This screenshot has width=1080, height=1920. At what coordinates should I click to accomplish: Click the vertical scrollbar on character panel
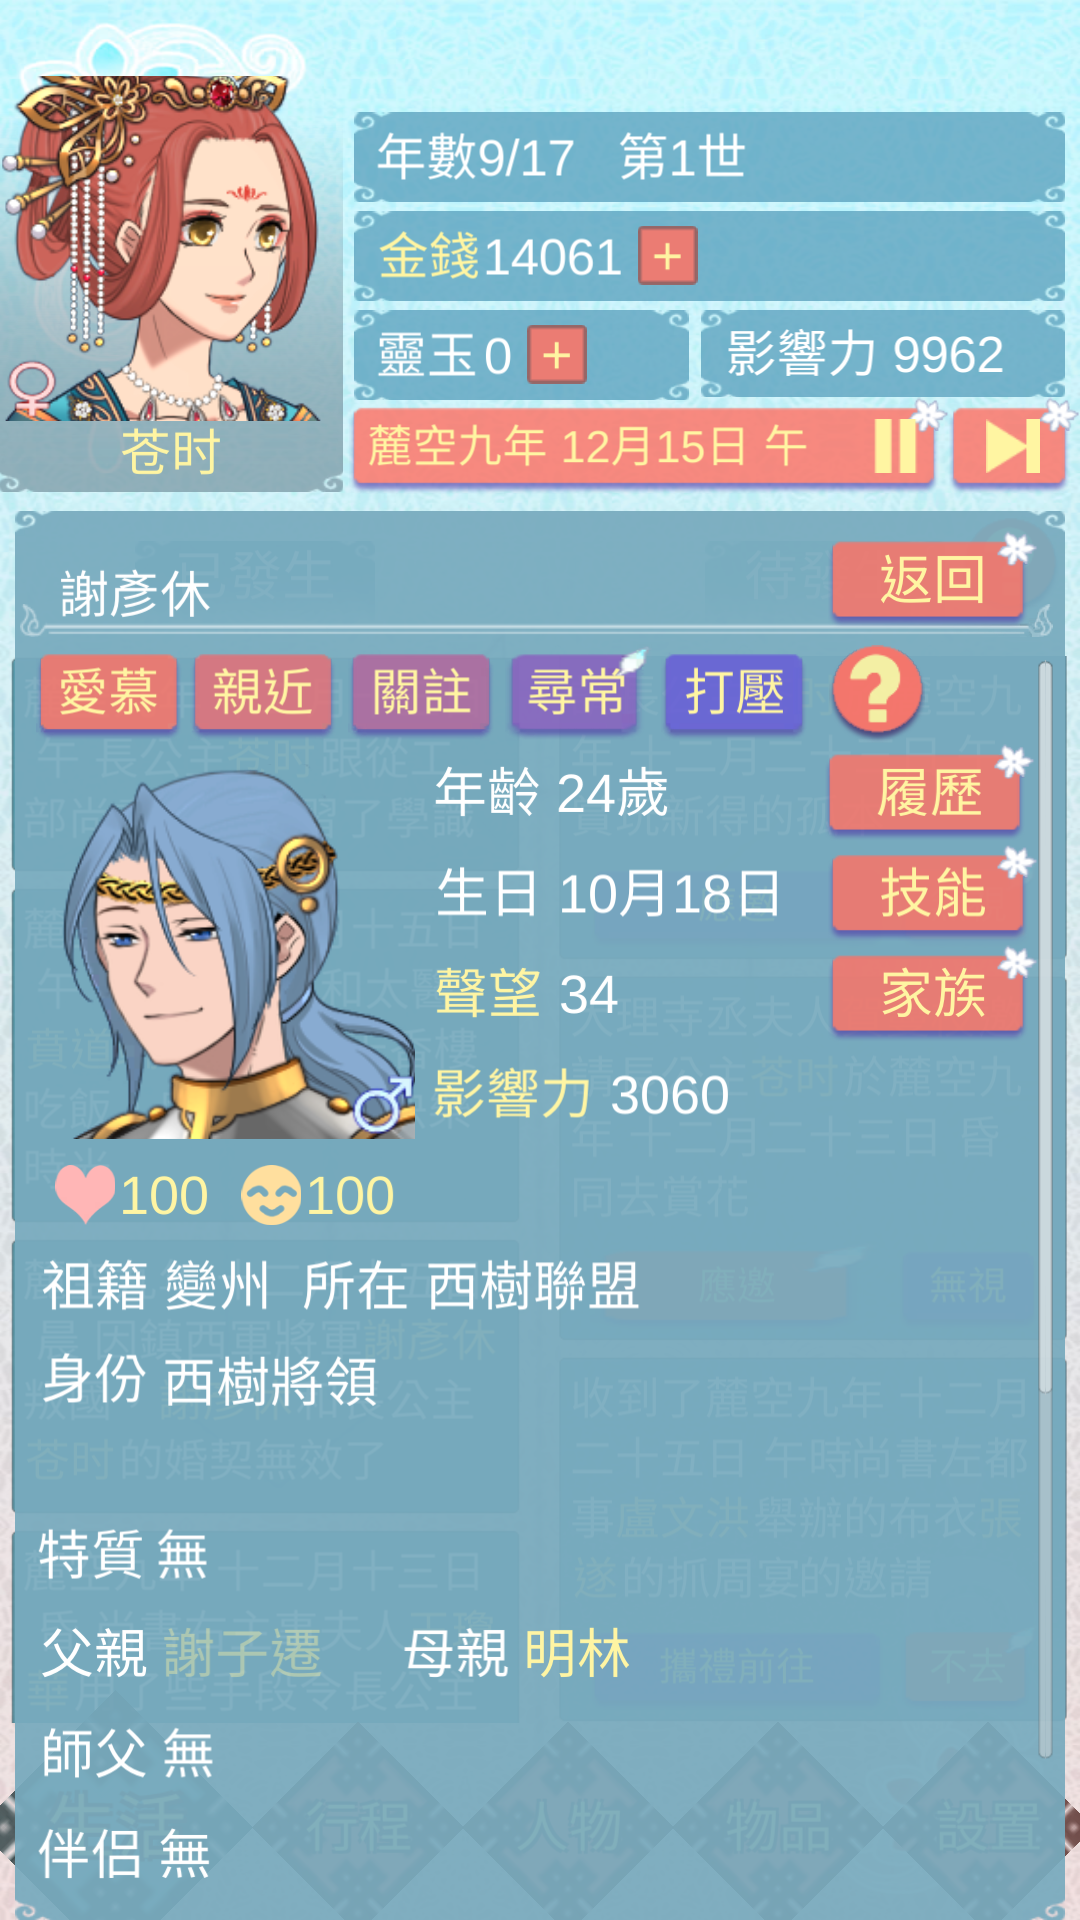1045,1025
